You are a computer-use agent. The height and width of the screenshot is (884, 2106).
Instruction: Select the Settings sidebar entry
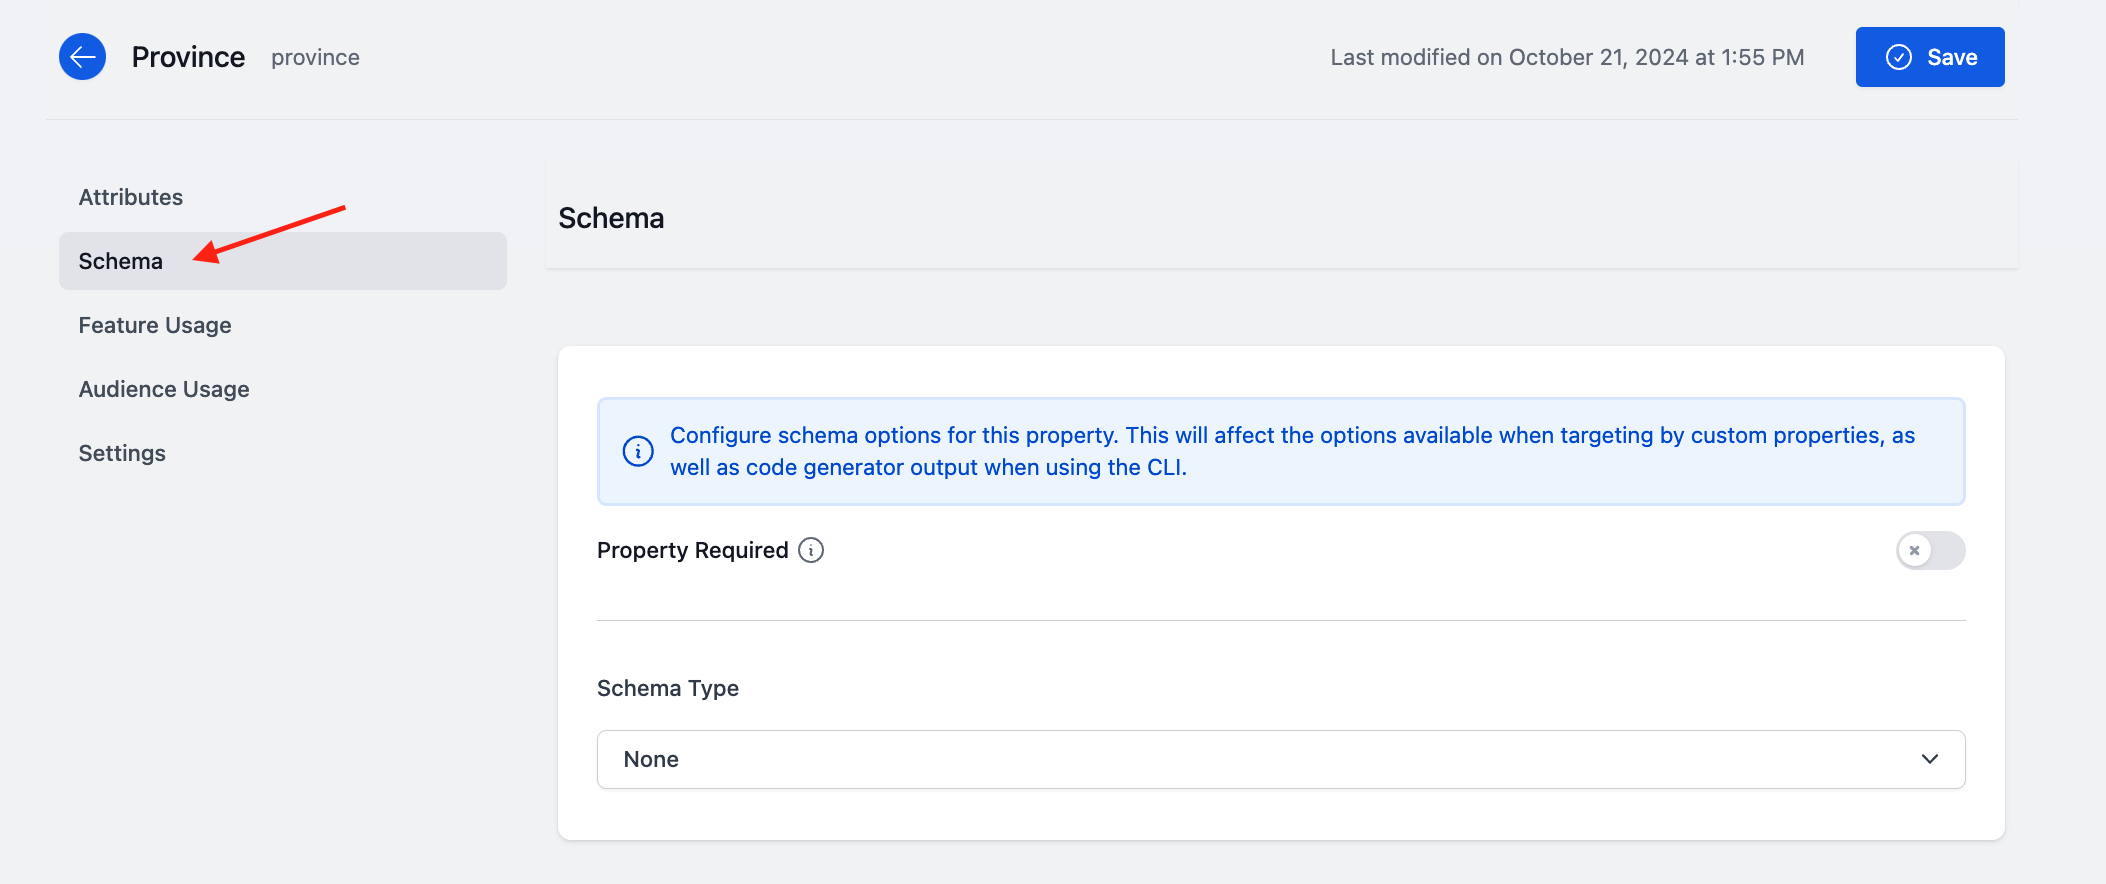tap(122, 452)
